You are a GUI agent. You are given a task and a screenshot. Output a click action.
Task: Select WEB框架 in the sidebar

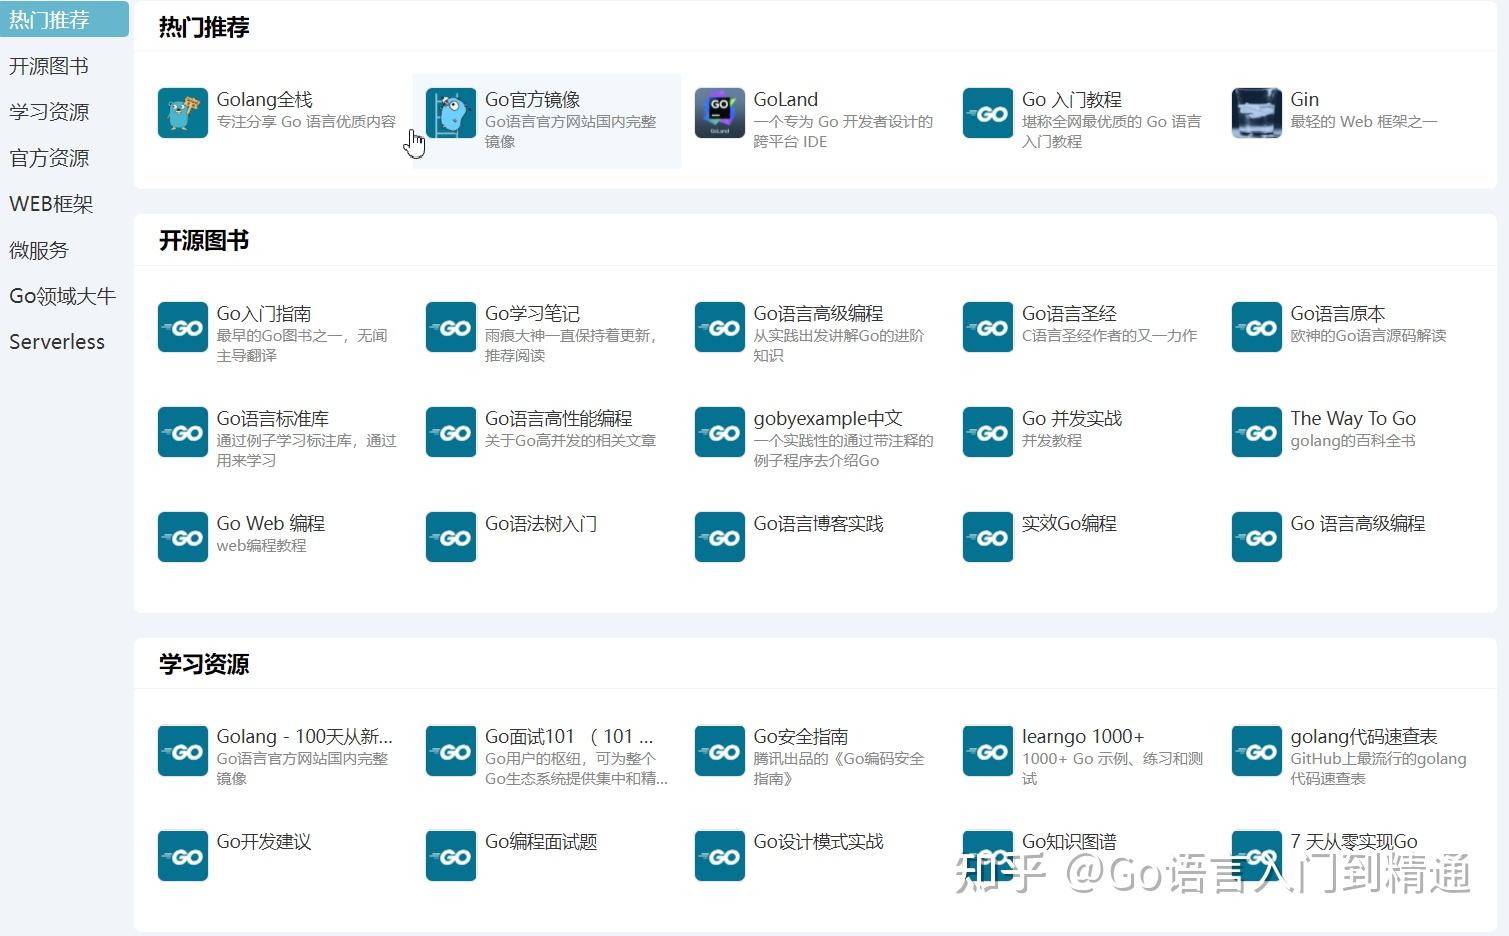point(51,203)
